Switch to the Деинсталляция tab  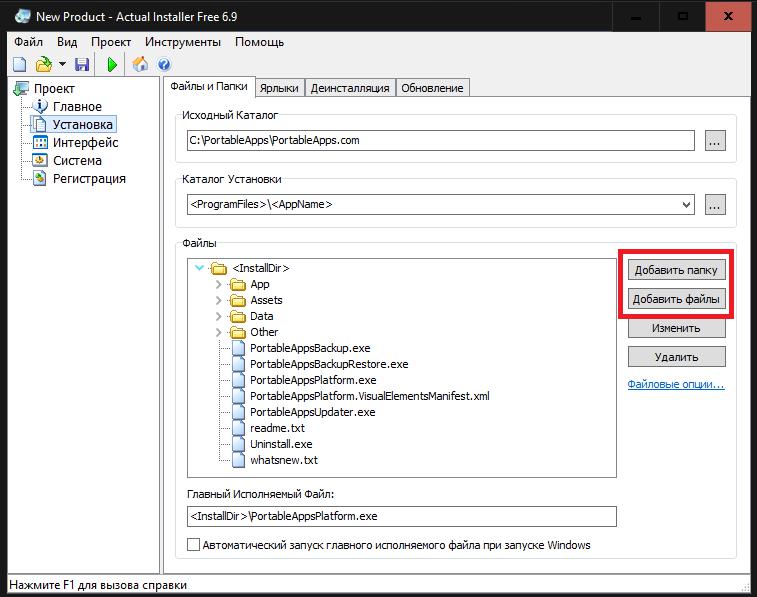350,88
